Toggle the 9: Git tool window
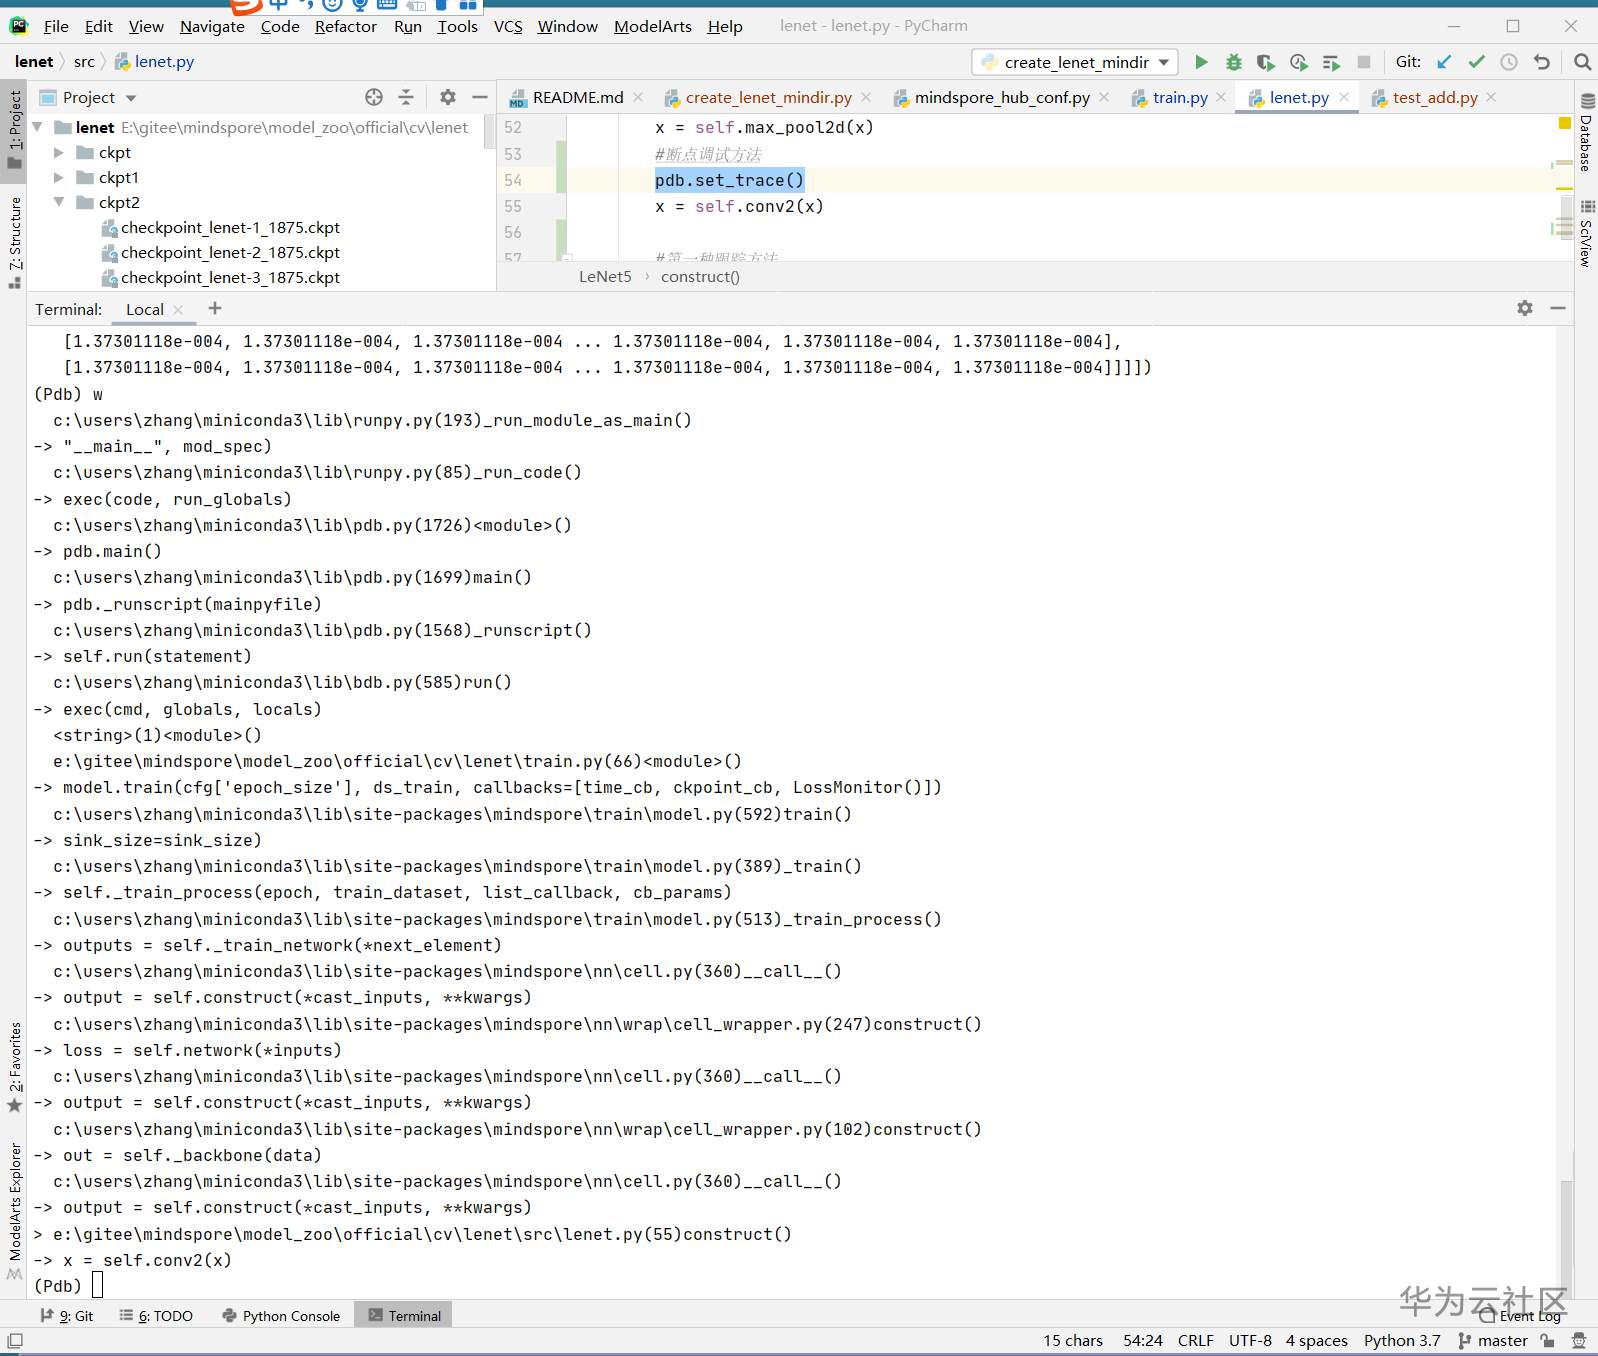Image resolution: width=1598 pixels, height=1356 pixels. [67, 1316]
